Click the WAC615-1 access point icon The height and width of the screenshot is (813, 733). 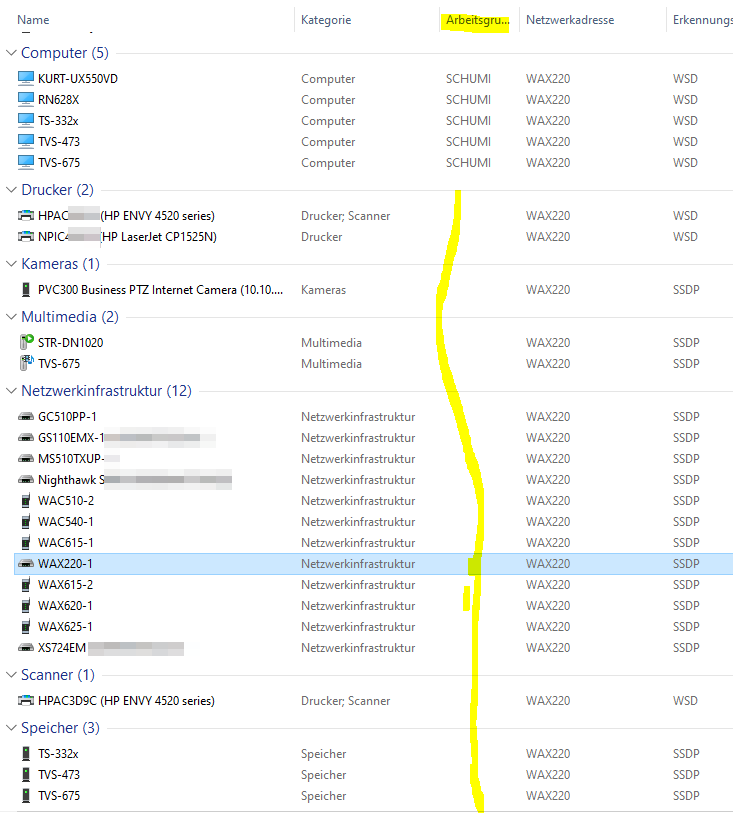click(26, 542)
